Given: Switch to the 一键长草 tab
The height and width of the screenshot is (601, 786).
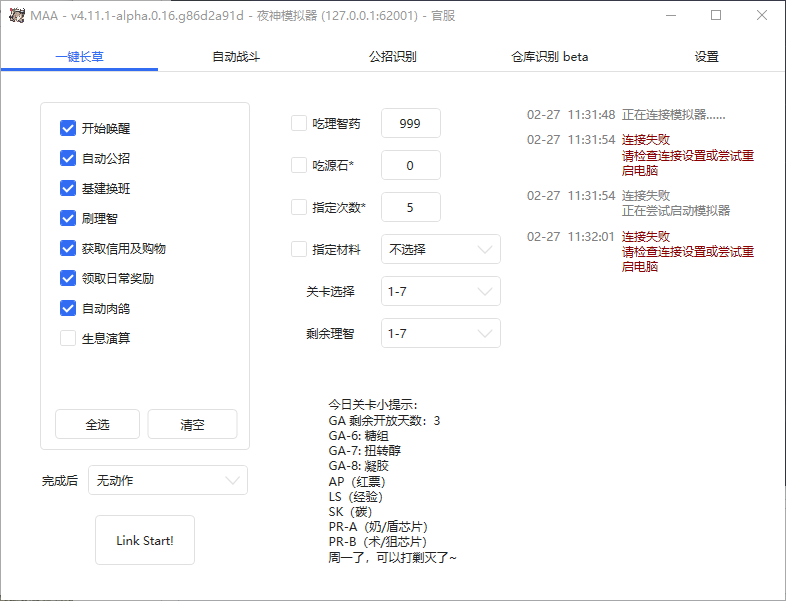Looking at the screenshot, I should [x=79, y=57].
